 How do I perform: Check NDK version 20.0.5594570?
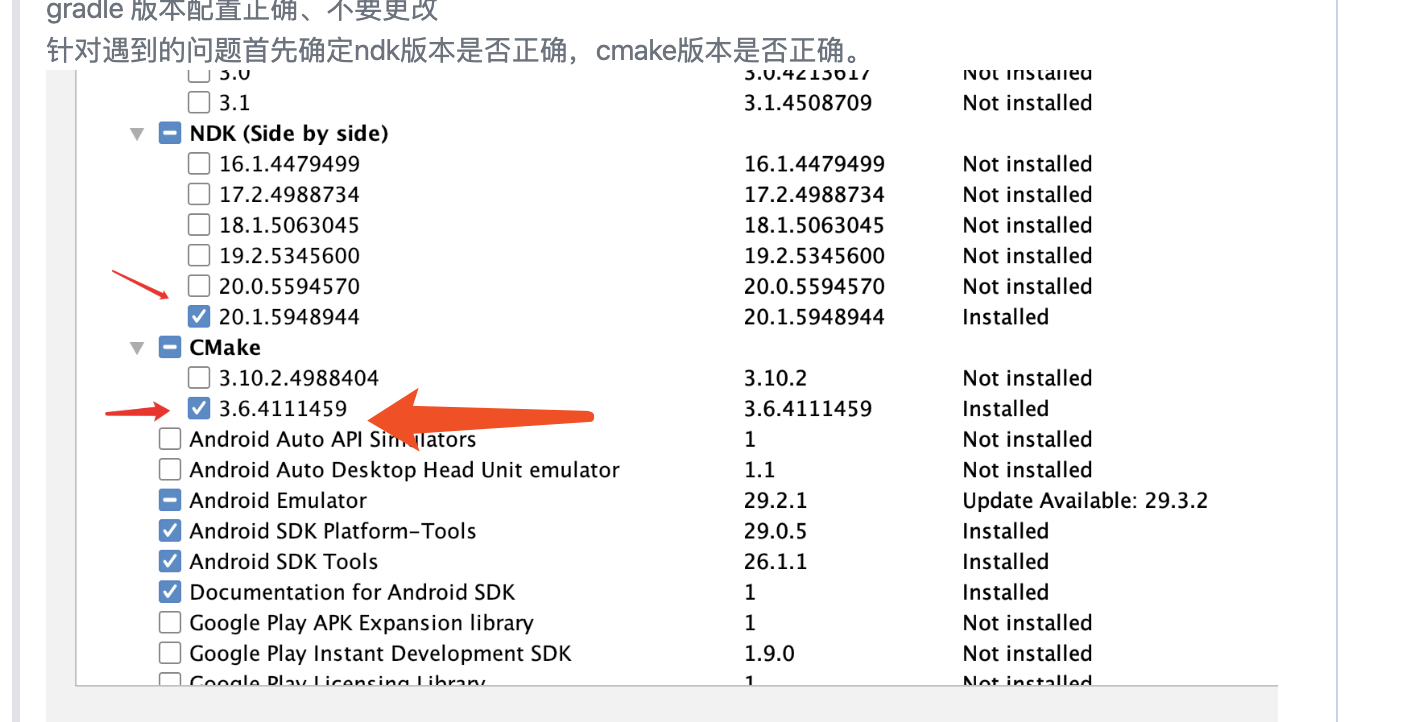[198, 286]
